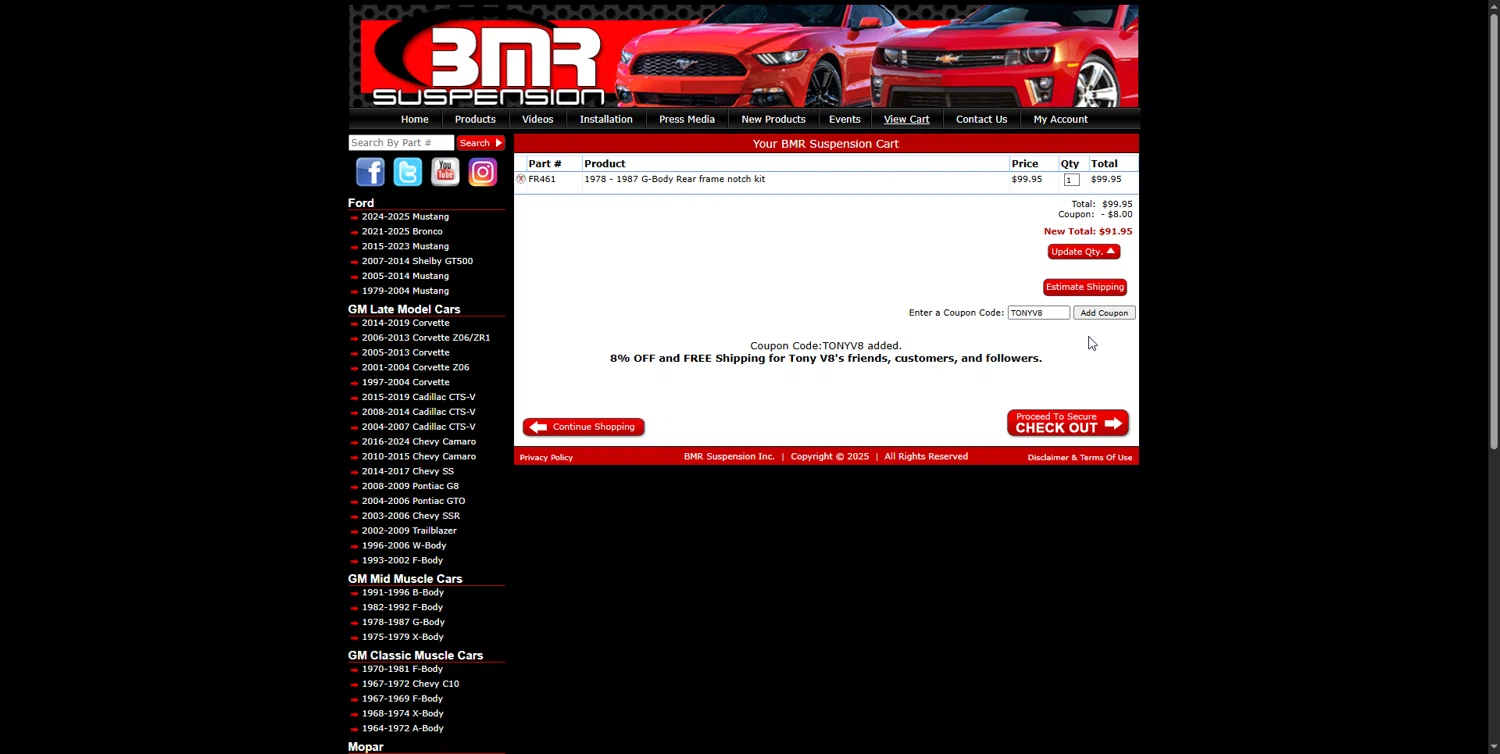Open the Products menu

[475, 119]
